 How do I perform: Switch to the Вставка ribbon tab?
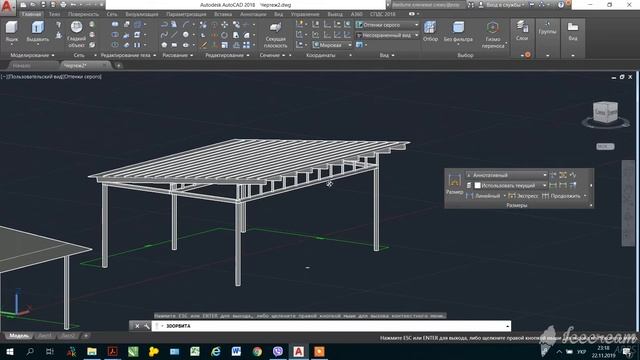point(223,14)
